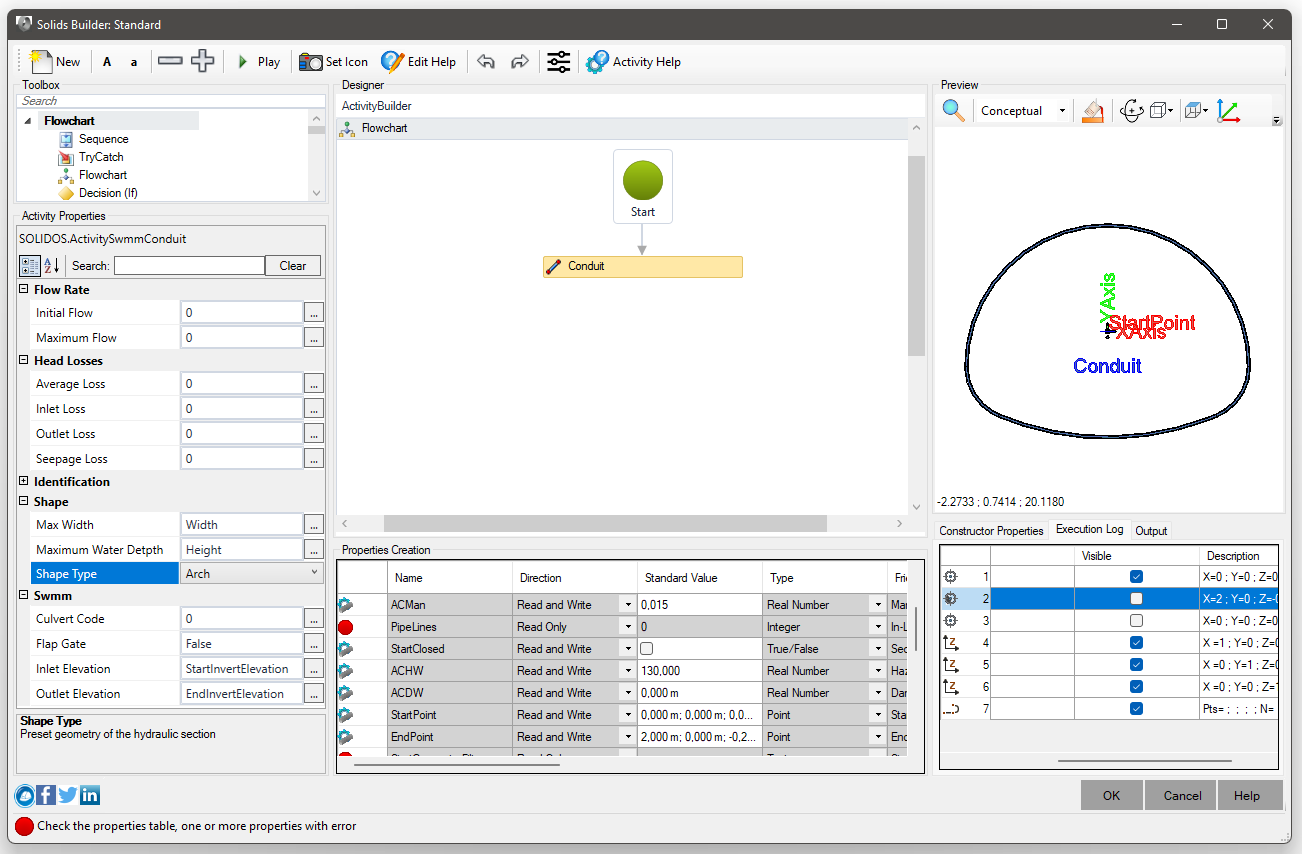
Task: Click the paint bucket icon in Preview
Action: tap(1093, 111)
